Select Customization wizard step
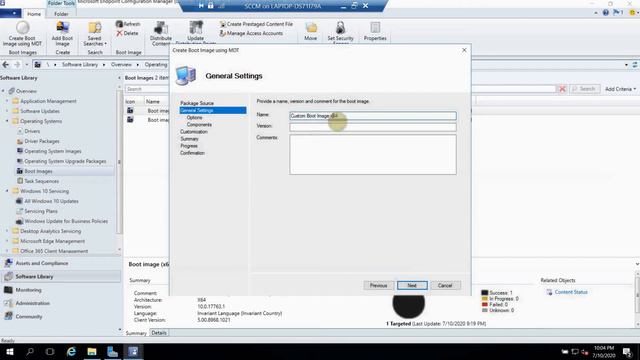 (194, 132)
